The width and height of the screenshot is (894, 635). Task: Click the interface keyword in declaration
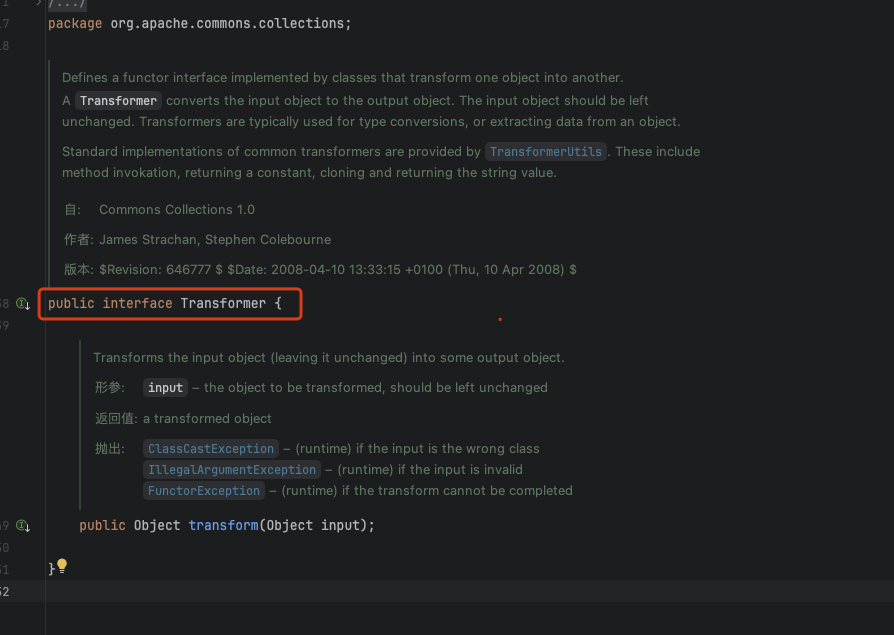click(137, 303)
